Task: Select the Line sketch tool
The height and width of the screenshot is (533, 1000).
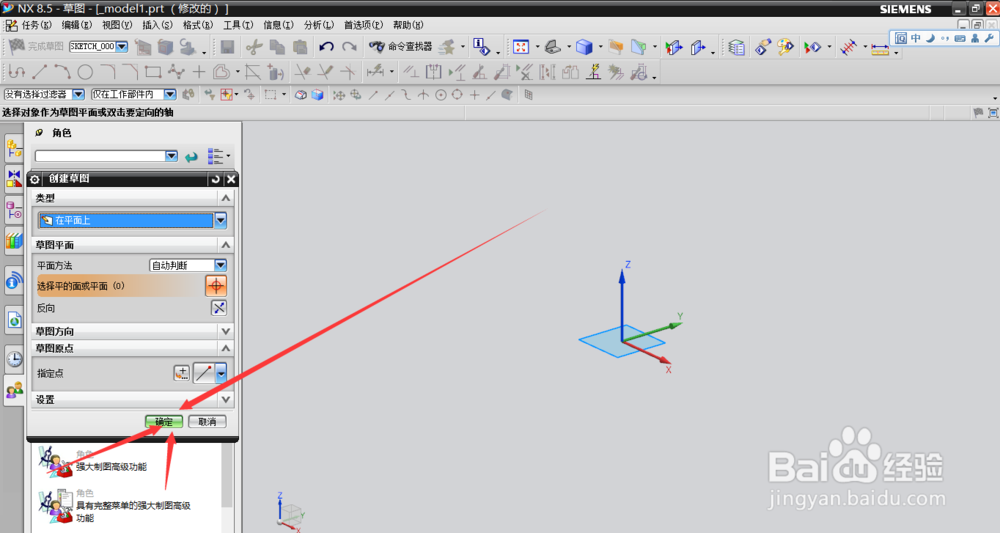Action: (40, 72)
